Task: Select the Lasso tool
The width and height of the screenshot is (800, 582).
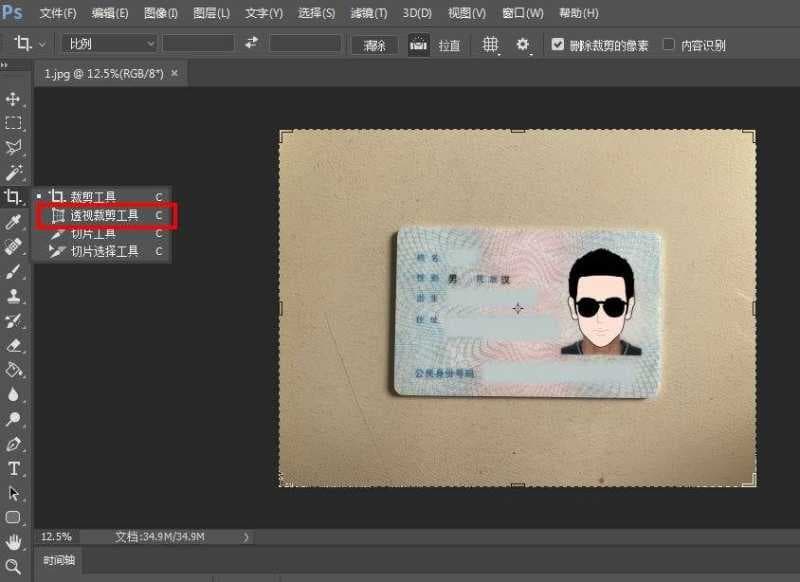Action: (14, 147)
